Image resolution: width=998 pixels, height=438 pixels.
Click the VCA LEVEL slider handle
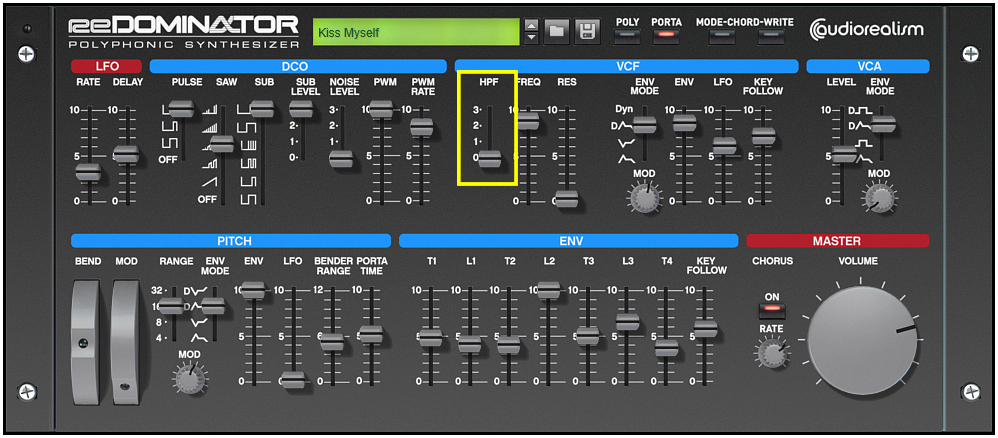(845, 154)
